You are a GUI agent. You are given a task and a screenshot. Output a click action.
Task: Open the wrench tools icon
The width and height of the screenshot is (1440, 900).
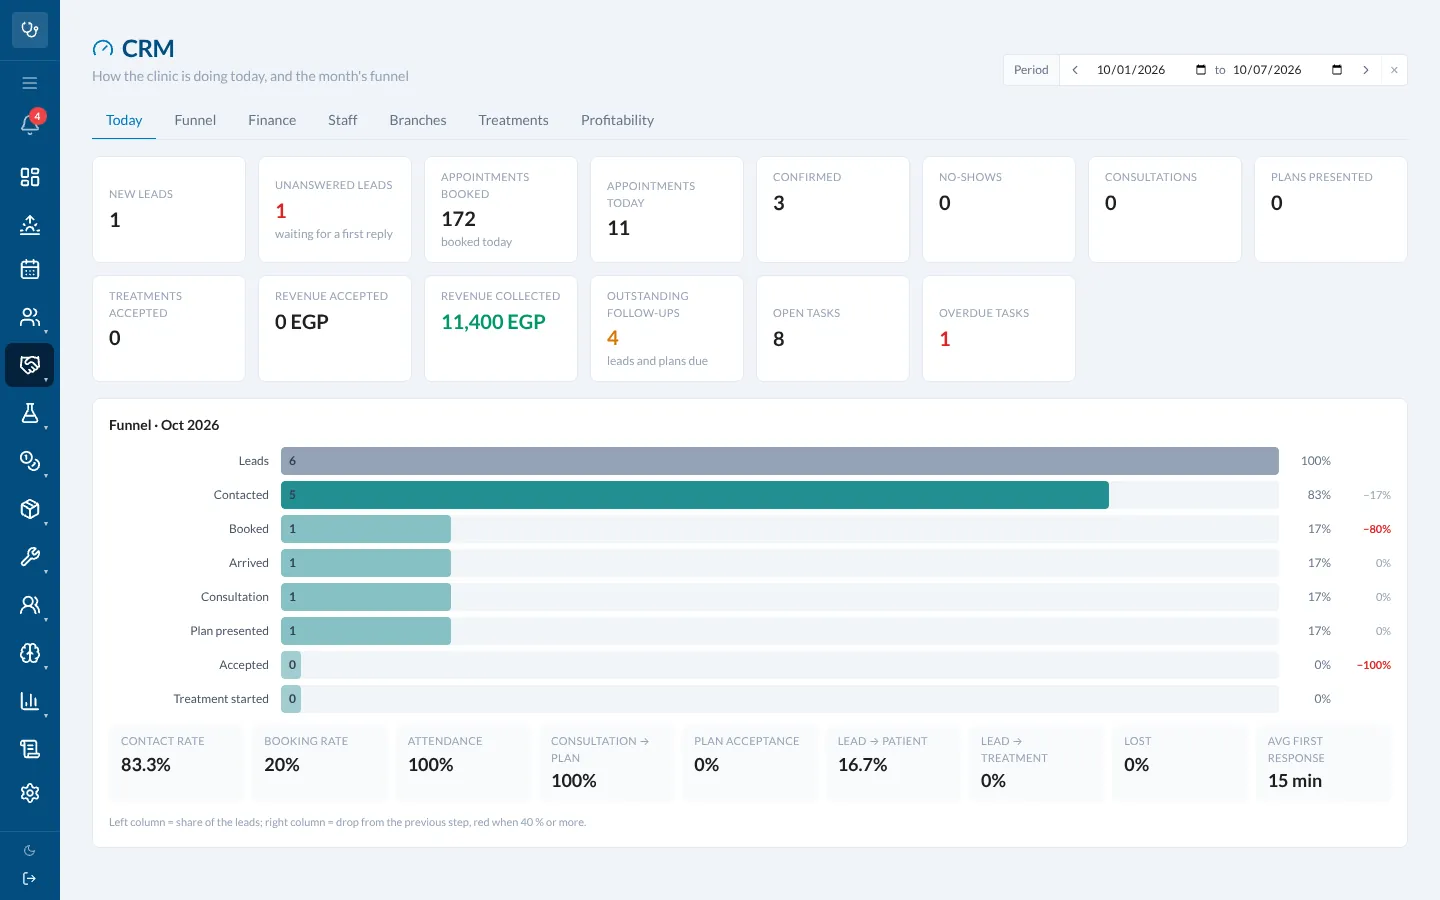click(30, 557)
